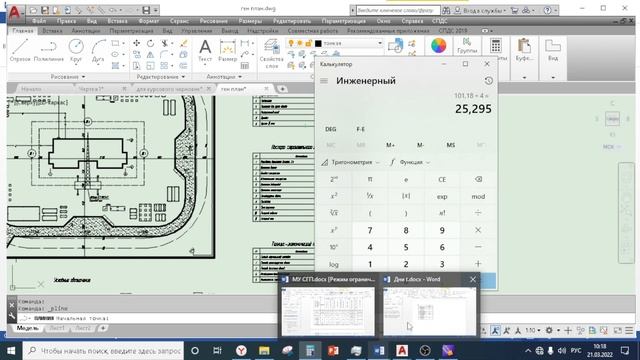Open Функция dropdown in calculator
This screenshot has height=360, width=640.
410,162
